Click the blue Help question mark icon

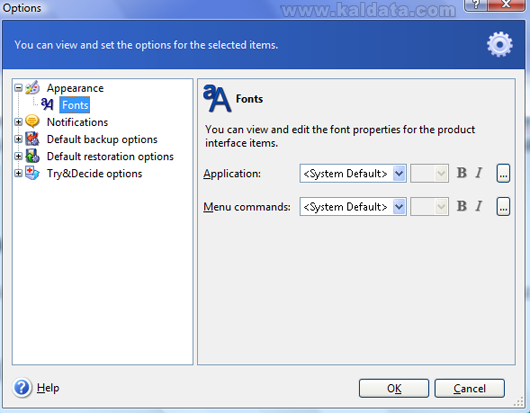pos(22,387)
